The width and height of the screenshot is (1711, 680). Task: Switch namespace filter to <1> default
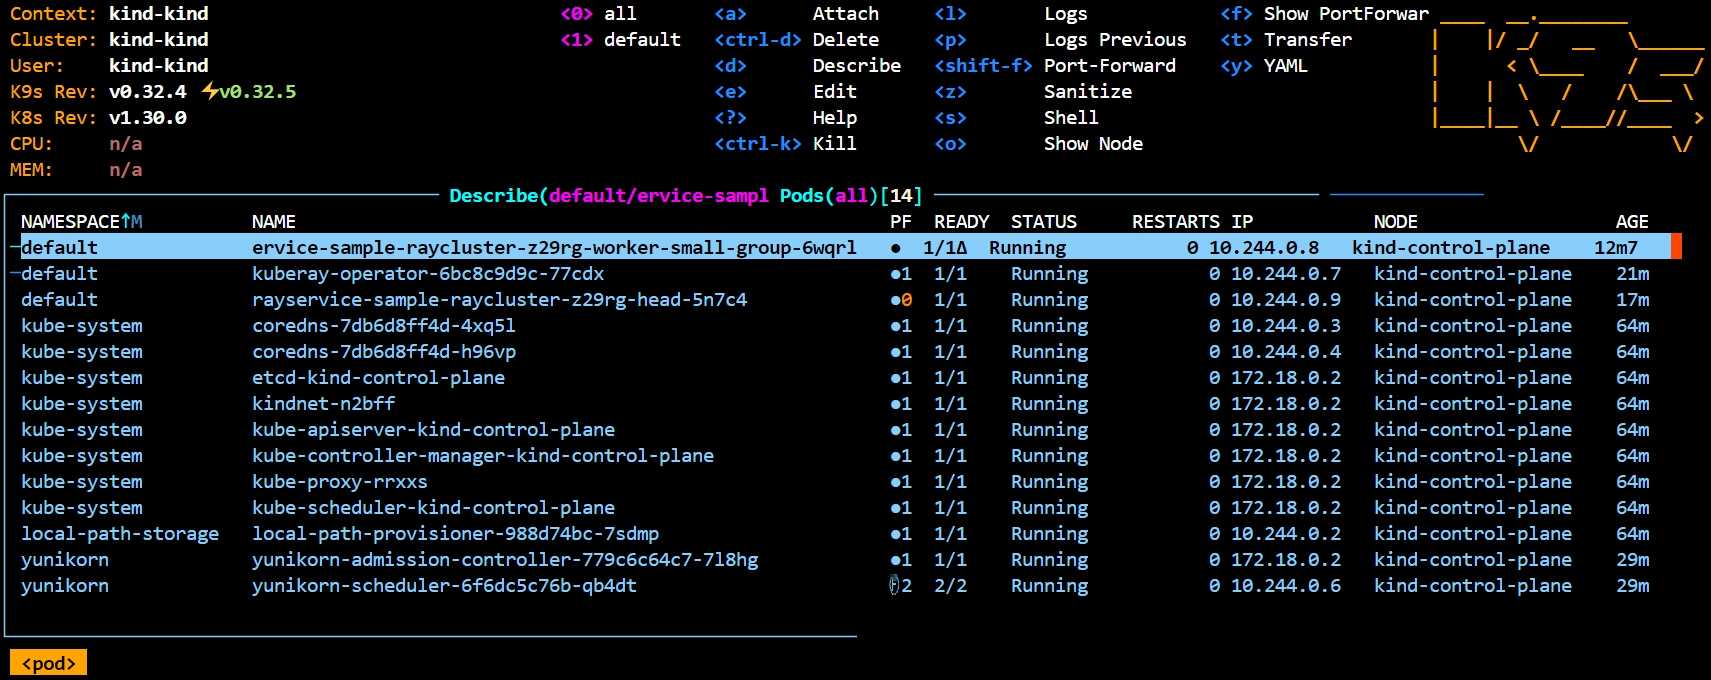pyautogui.click(x=620, y=40)
